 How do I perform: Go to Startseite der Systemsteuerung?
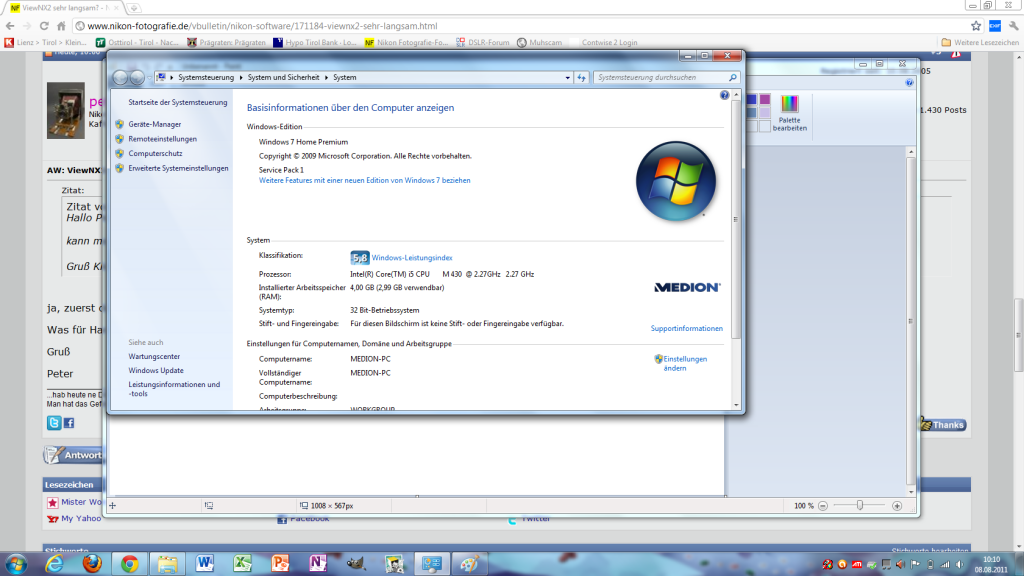click(x=178, y=103)
